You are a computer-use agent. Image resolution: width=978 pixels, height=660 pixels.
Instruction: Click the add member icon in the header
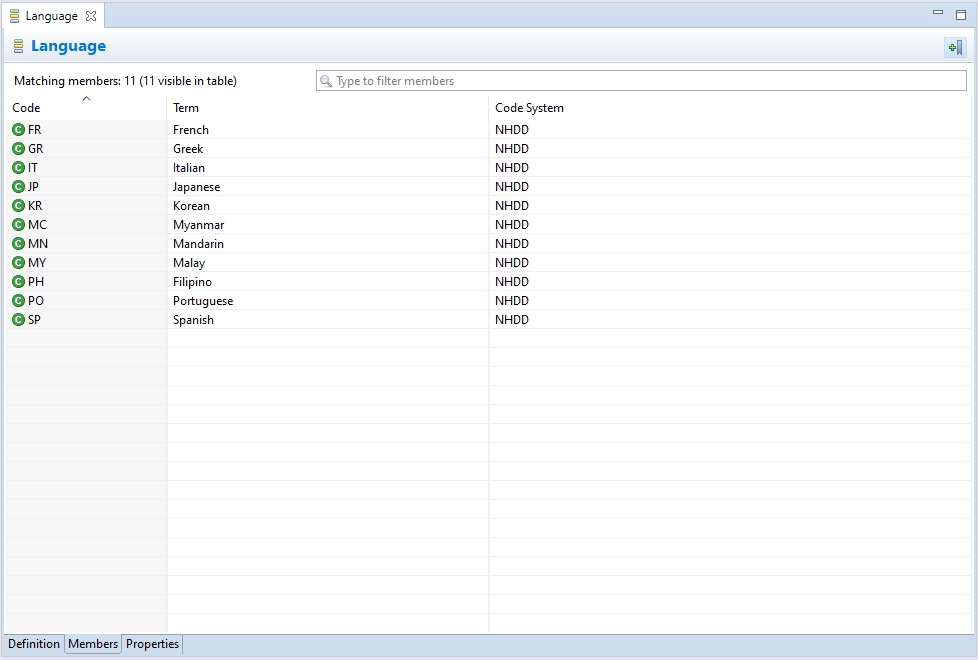tap(954, 47)
